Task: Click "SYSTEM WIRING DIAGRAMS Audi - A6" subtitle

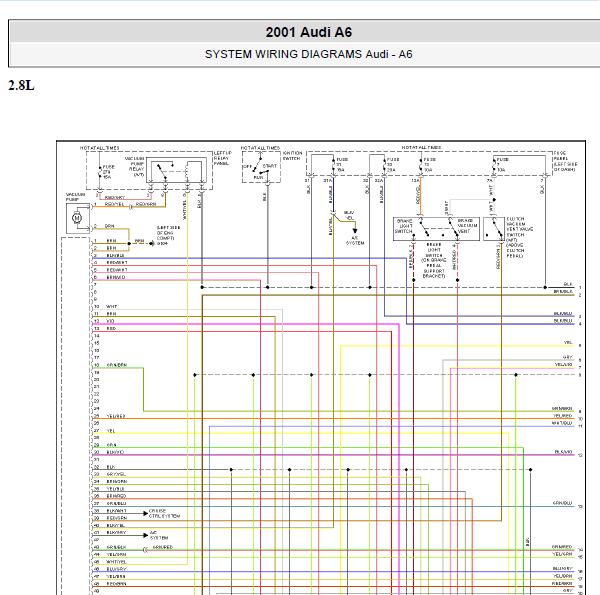Action: [x=308, y=54]
